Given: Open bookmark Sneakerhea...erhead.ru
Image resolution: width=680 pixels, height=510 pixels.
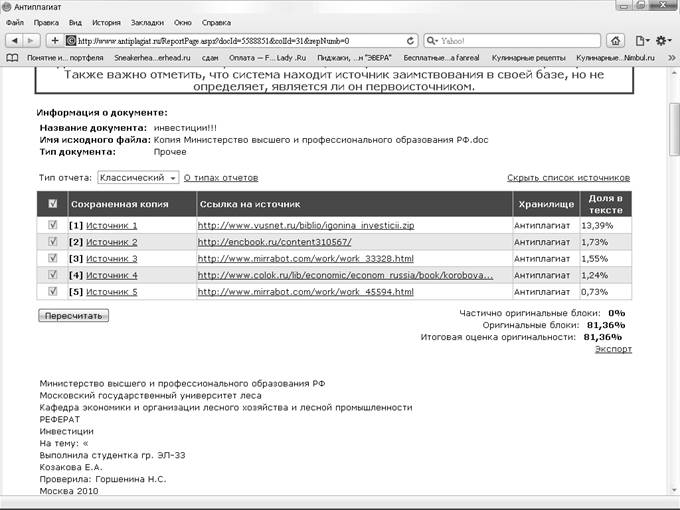Looking at the screenshot, I should (x=152, y=58).
